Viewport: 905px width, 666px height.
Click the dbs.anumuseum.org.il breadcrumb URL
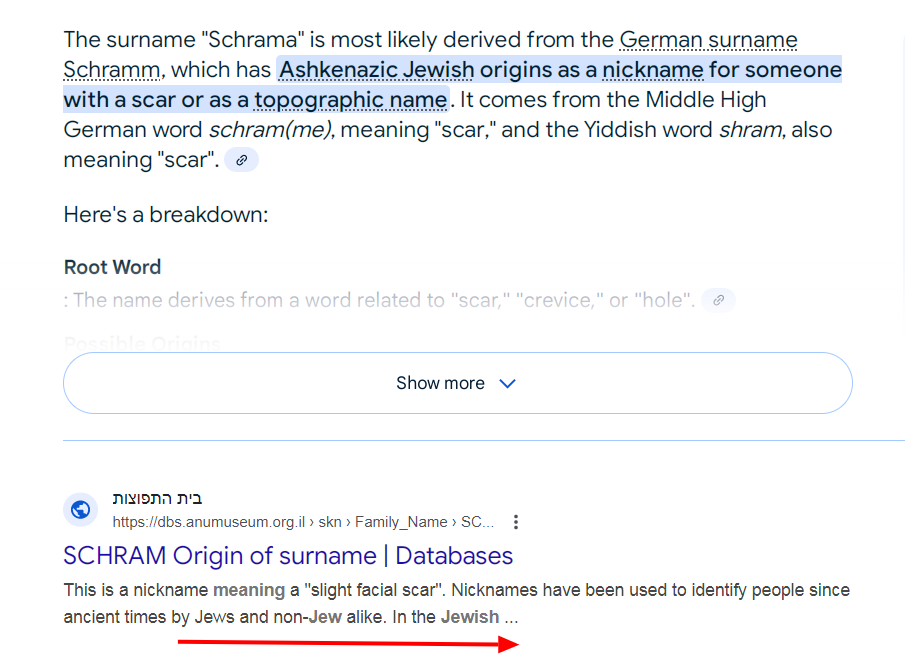[x=303, y=522]
